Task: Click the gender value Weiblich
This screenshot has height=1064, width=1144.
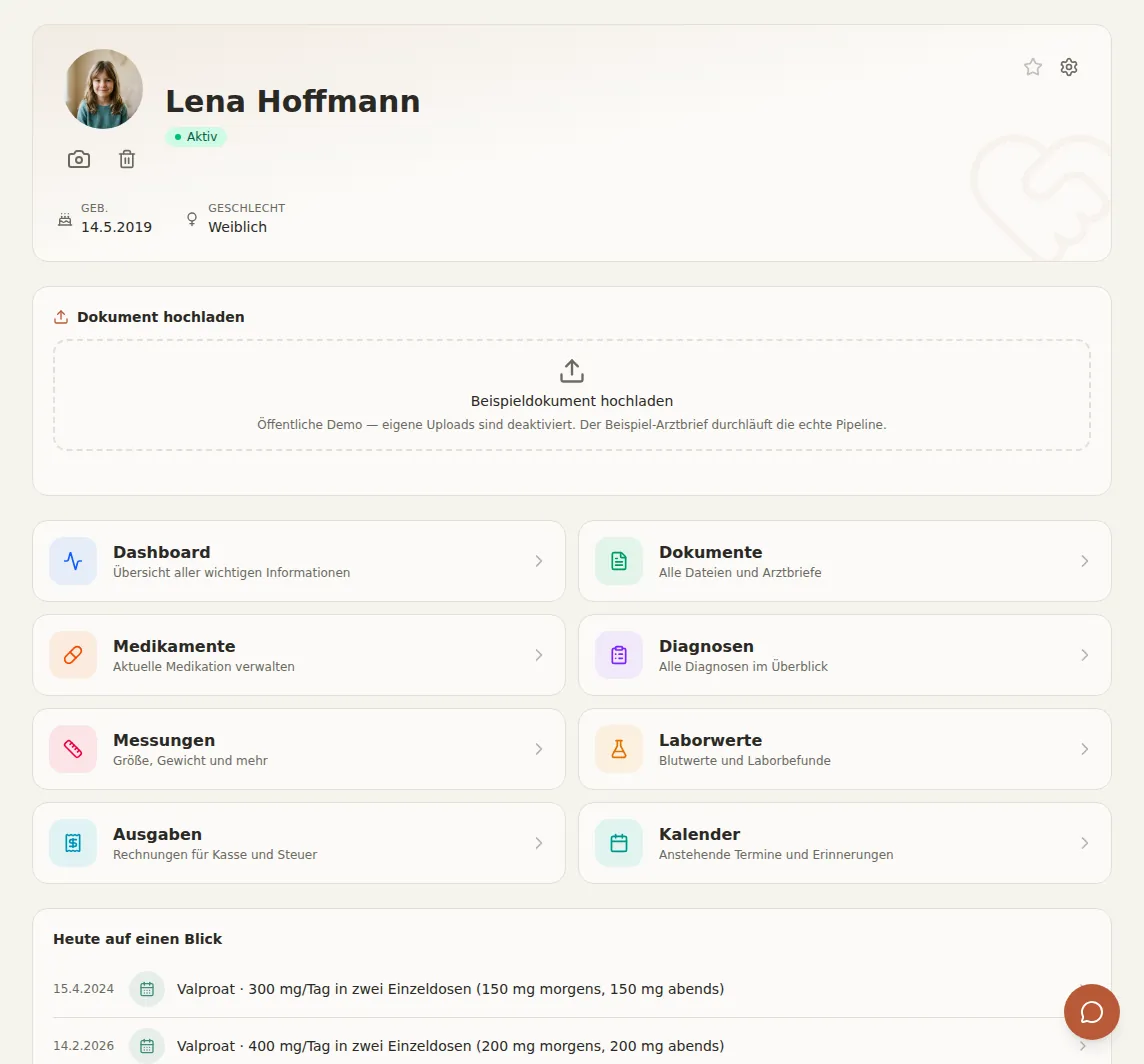Action: click(x=238, y=227)
